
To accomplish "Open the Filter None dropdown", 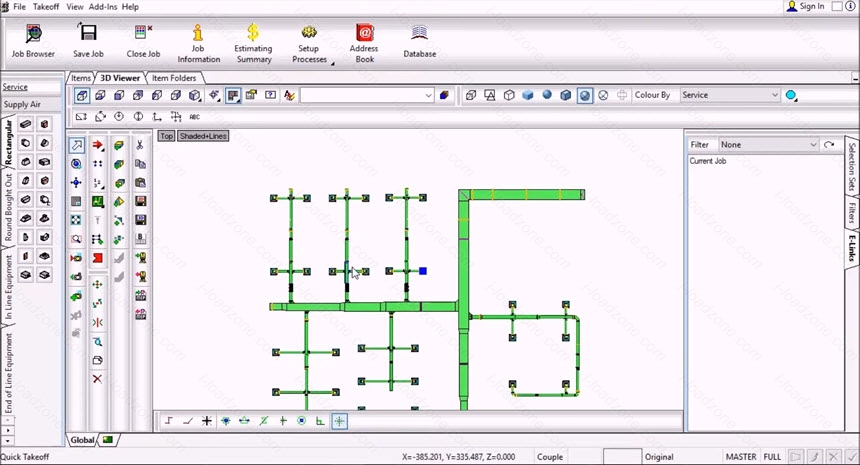I will [769, 145].
